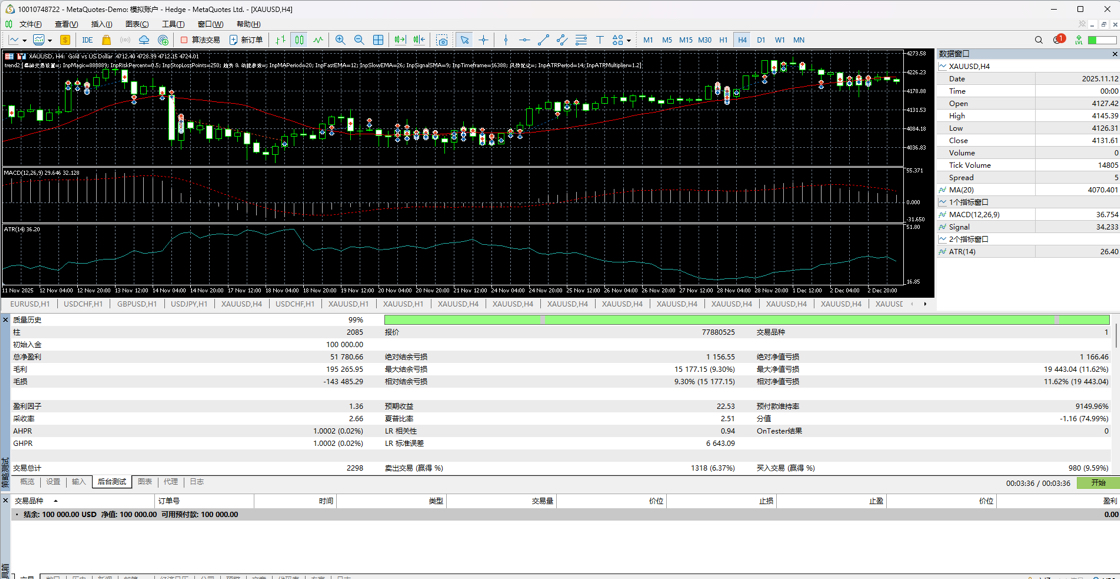The width and height of the screenshot is (1120, 579).
Task: Switch to the 日志 tester tab
Action: point(196,482)
